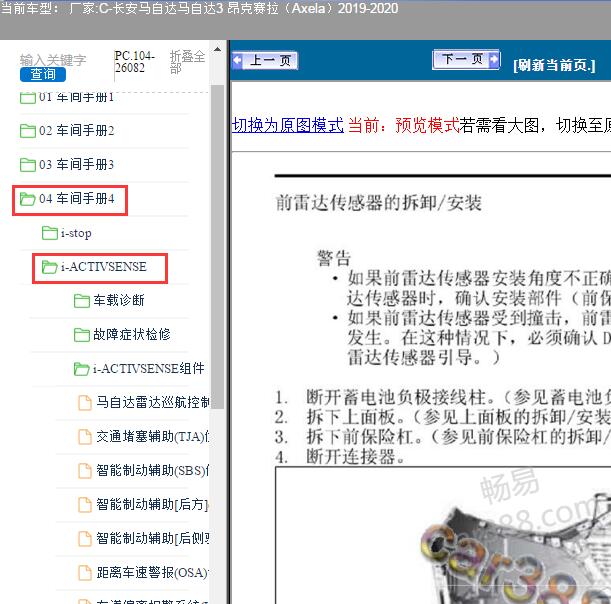Image resolution: width=611 pixels, height=604 pixels.
Task: Click the 刷新当前页 refresh link
Action: point(554,65)
